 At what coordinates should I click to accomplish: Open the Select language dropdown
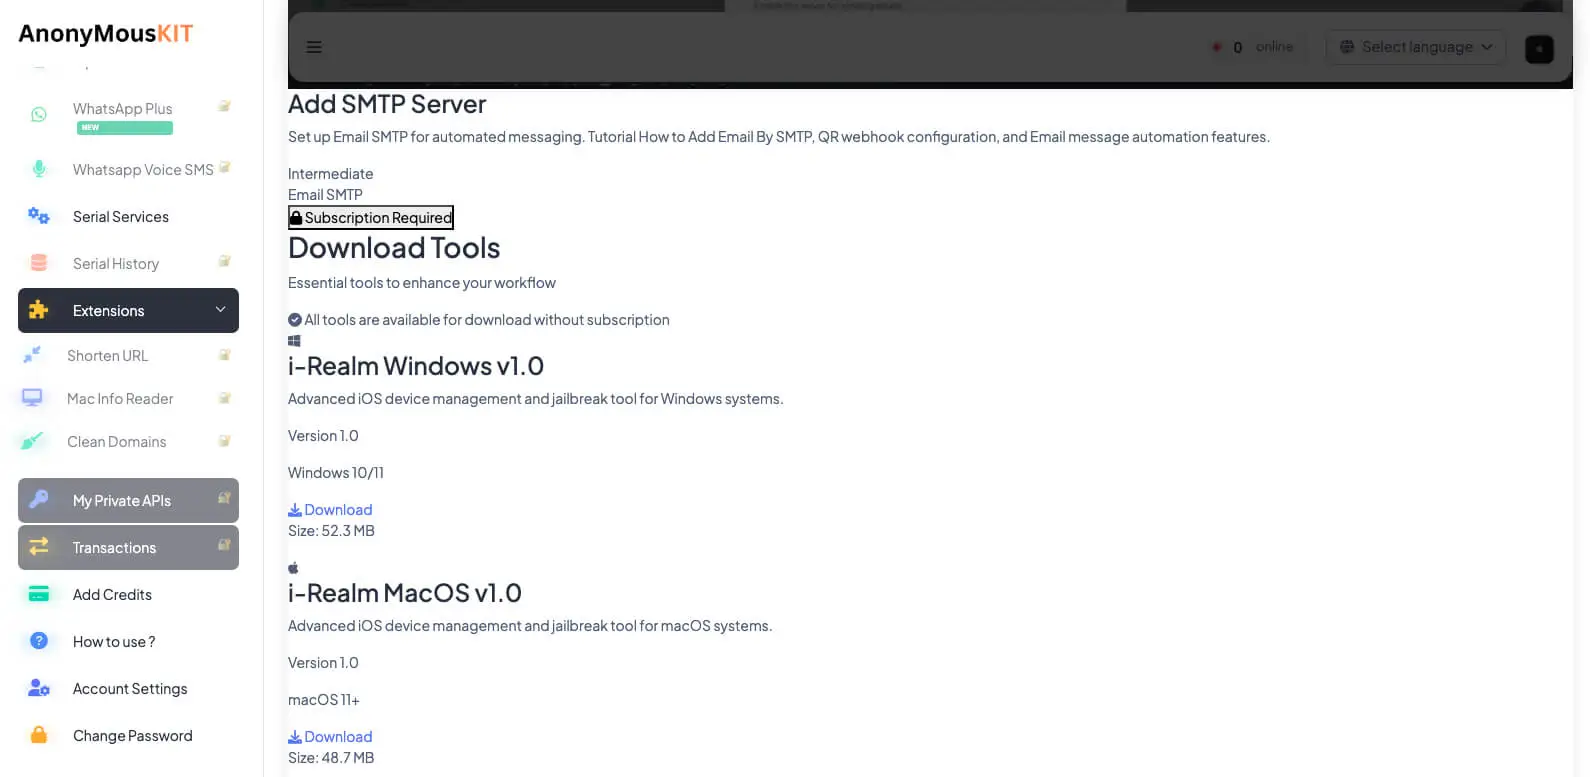tap(1416, 47)
